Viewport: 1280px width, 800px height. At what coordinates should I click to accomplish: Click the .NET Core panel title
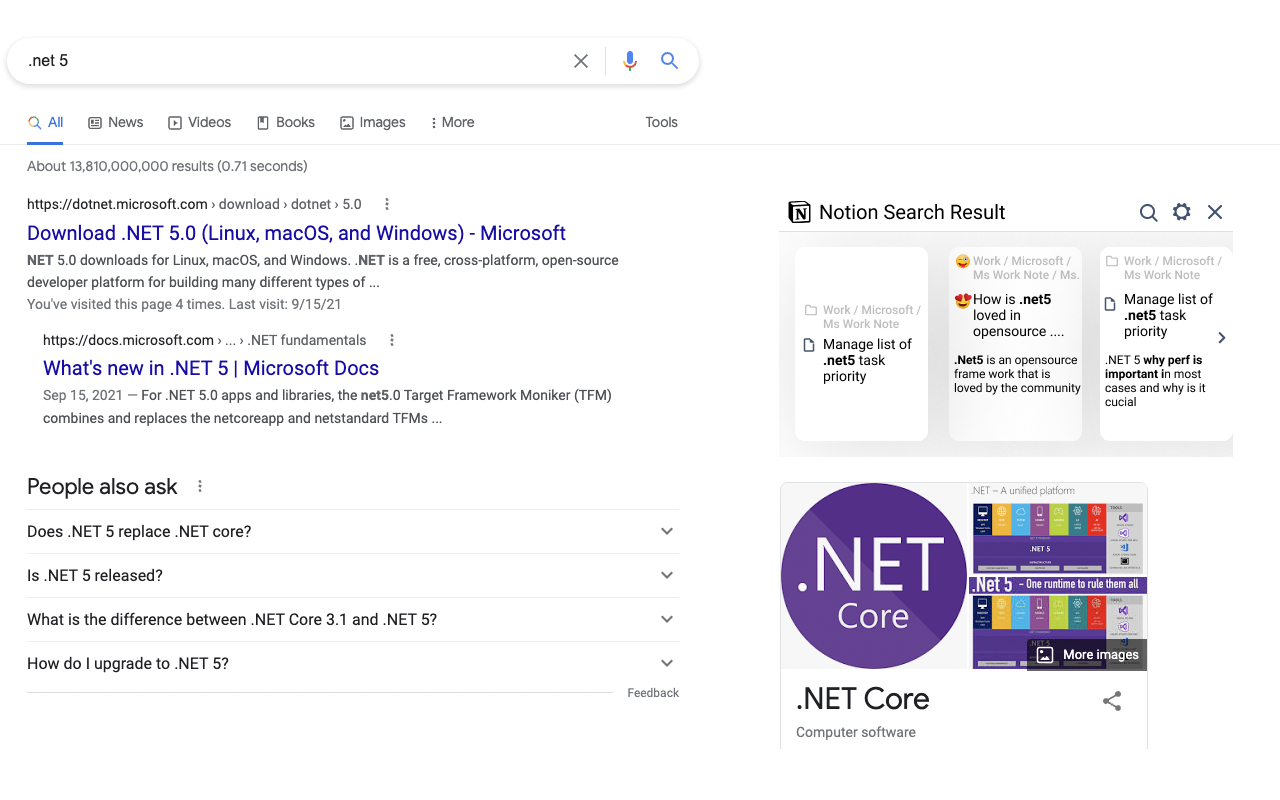coord(862,699)
